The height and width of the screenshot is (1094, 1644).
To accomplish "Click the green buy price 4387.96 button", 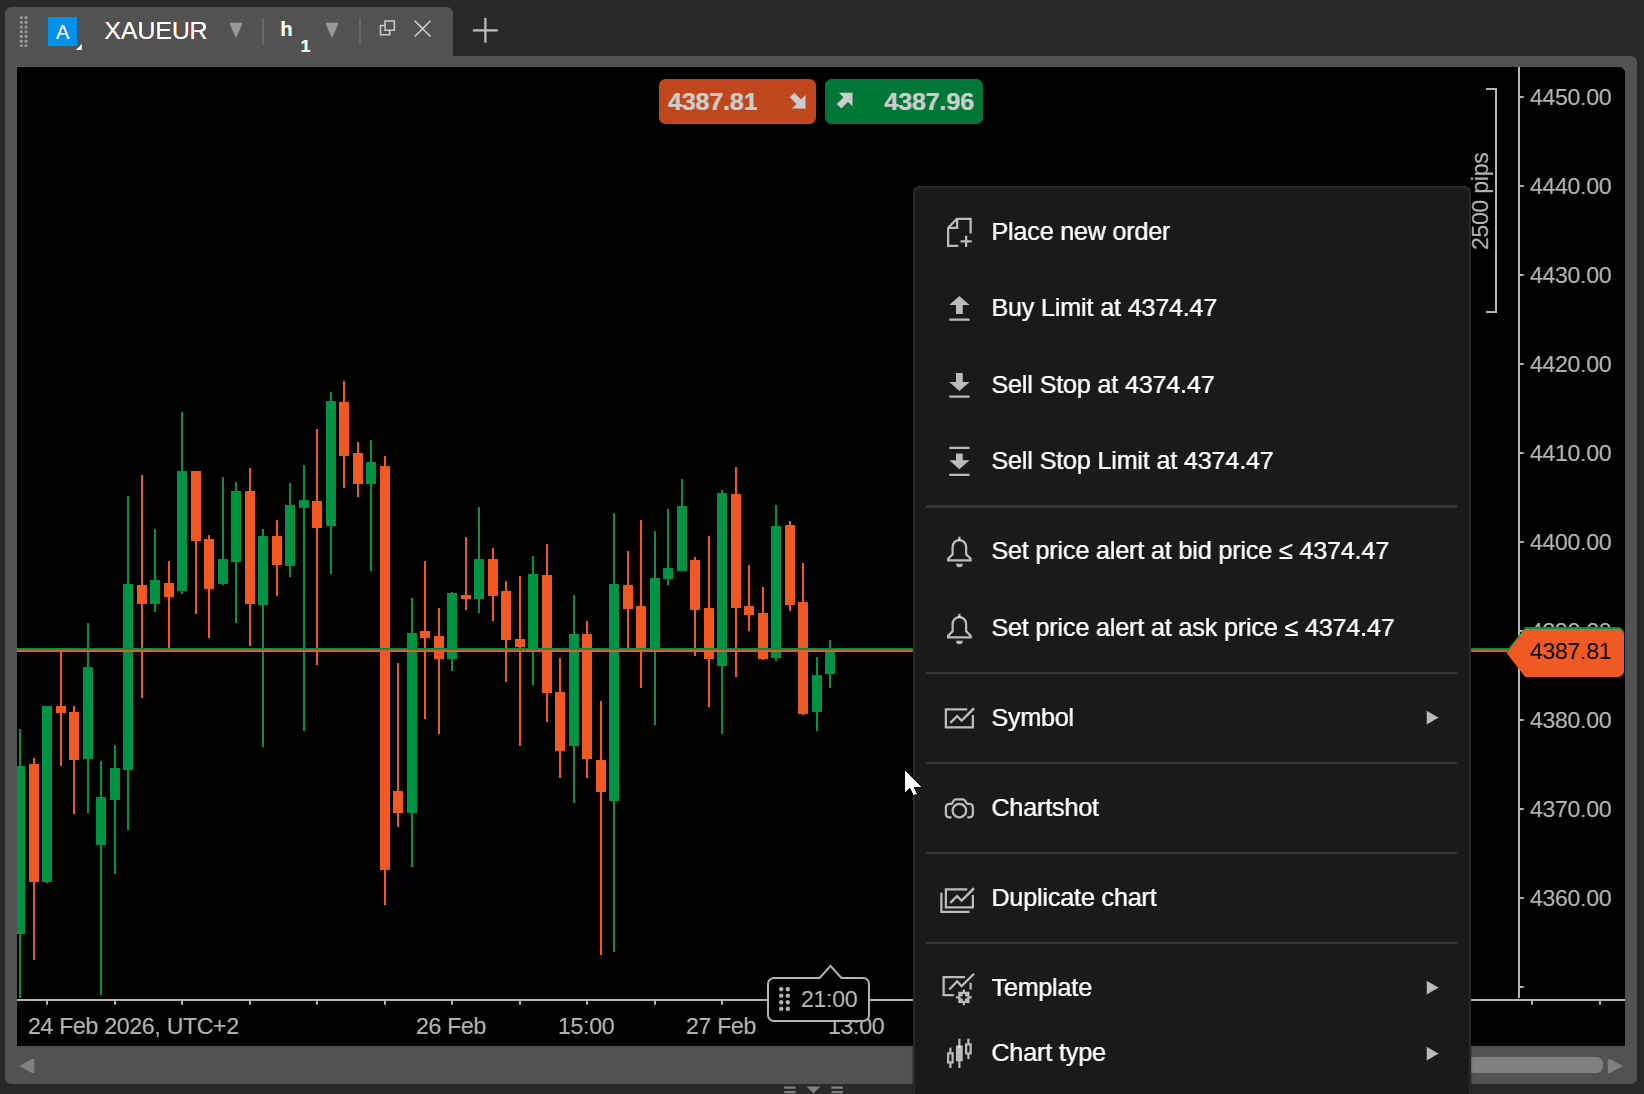I will 904,101.
